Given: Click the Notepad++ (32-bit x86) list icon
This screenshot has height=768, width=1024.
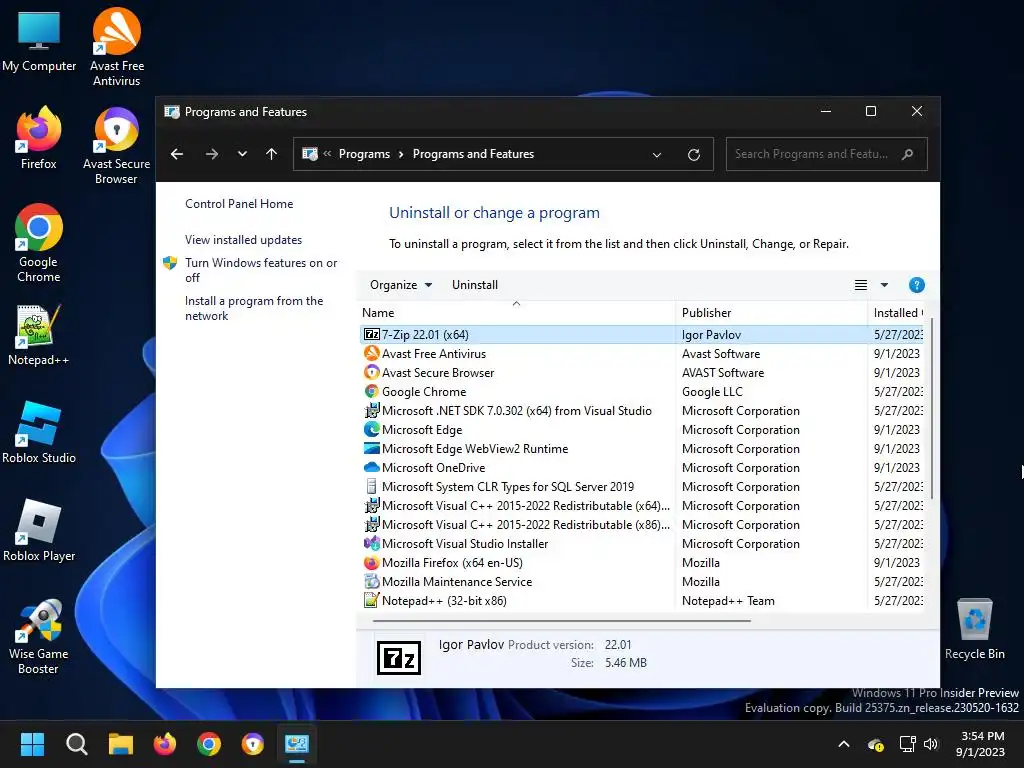Looking at the screenshot, I should click(372, 600).
